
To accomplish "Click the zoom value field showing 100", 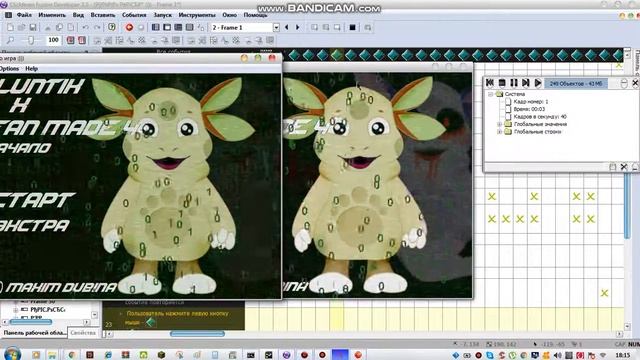I will pos(53,40).
